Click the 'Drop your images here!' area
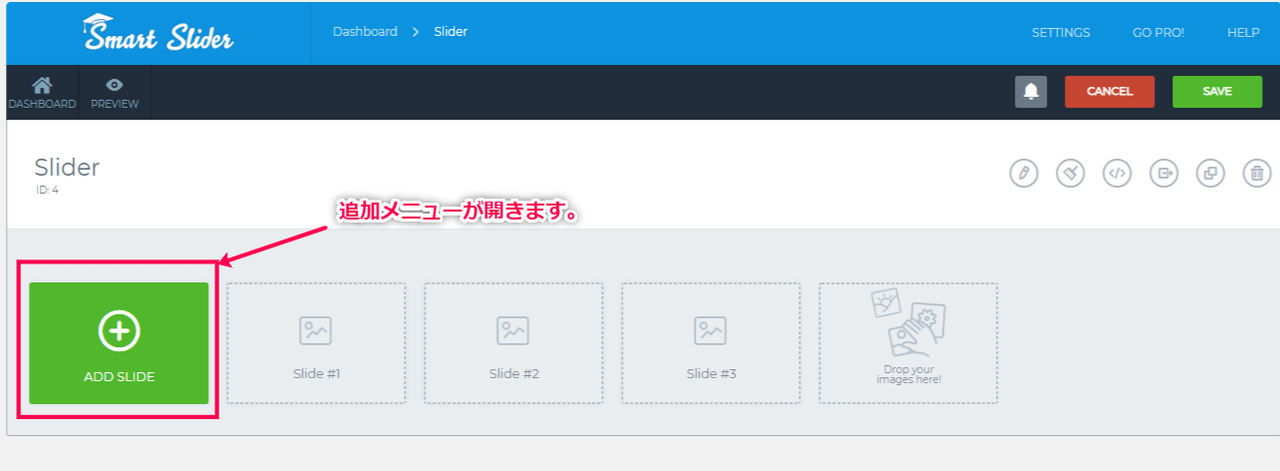Viewport: 1280px width, 471px height. click(x=908, y=343)
